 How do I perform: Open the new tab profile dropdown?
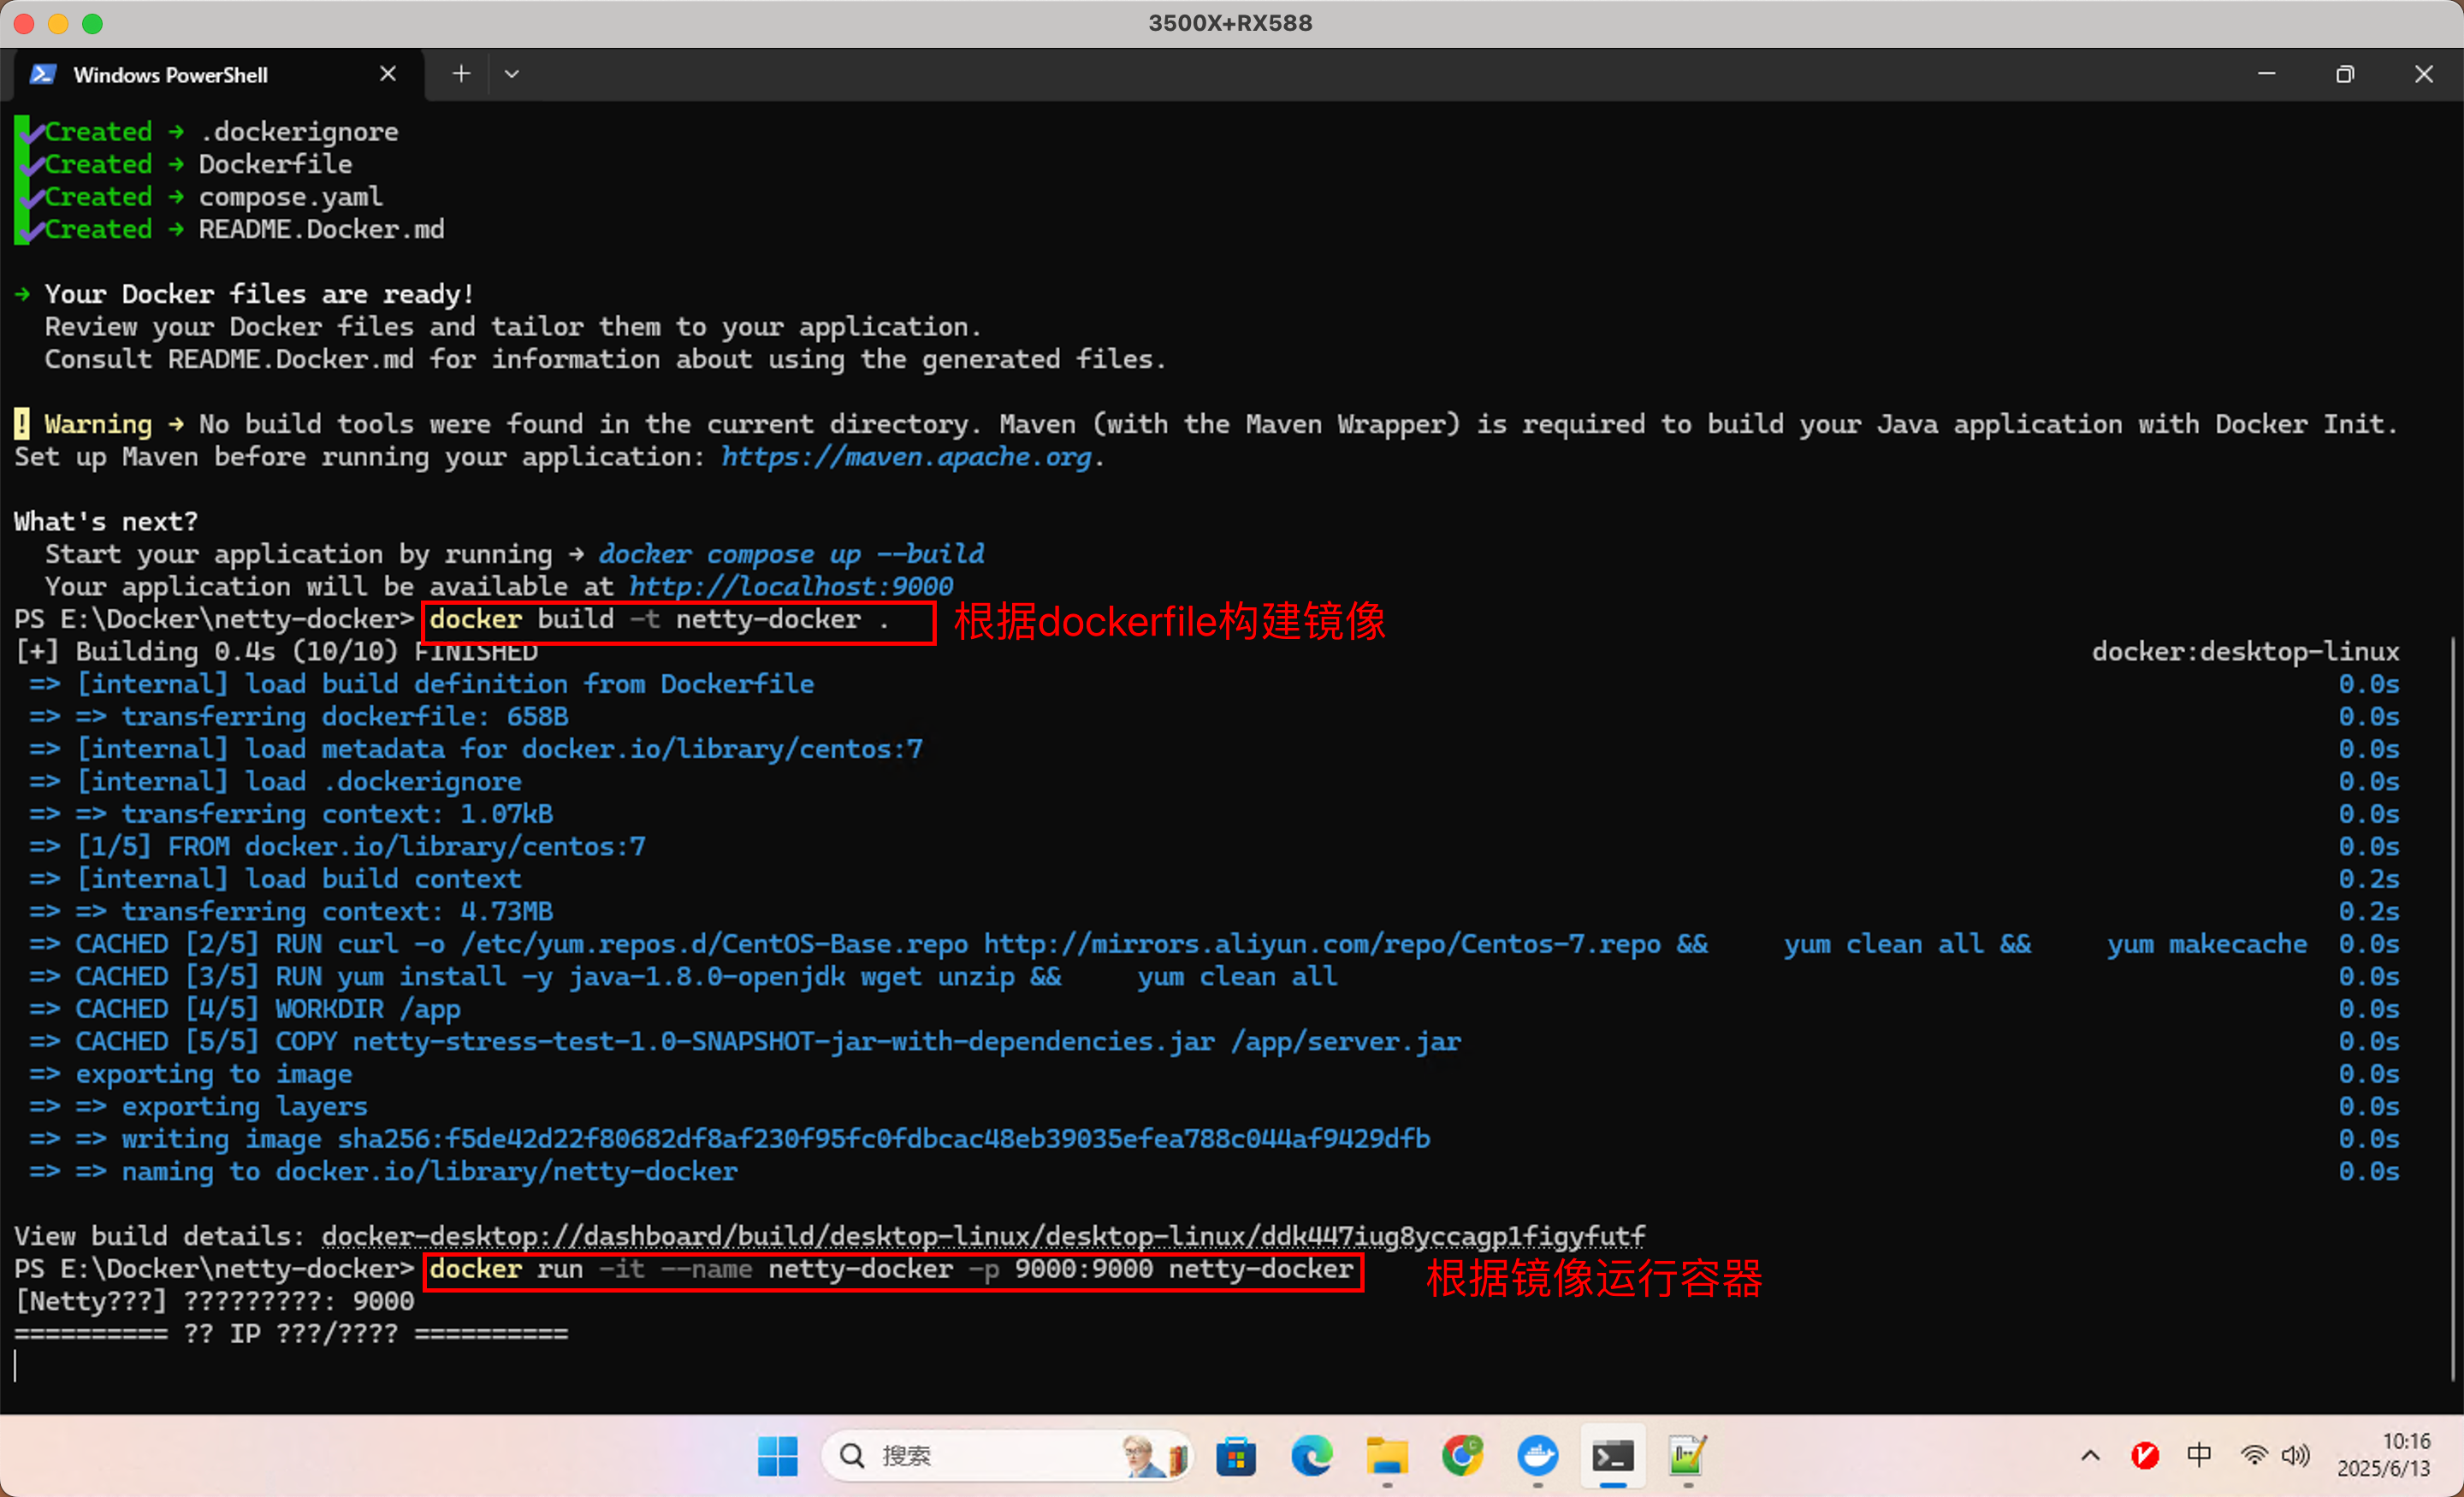pos(512,74)
